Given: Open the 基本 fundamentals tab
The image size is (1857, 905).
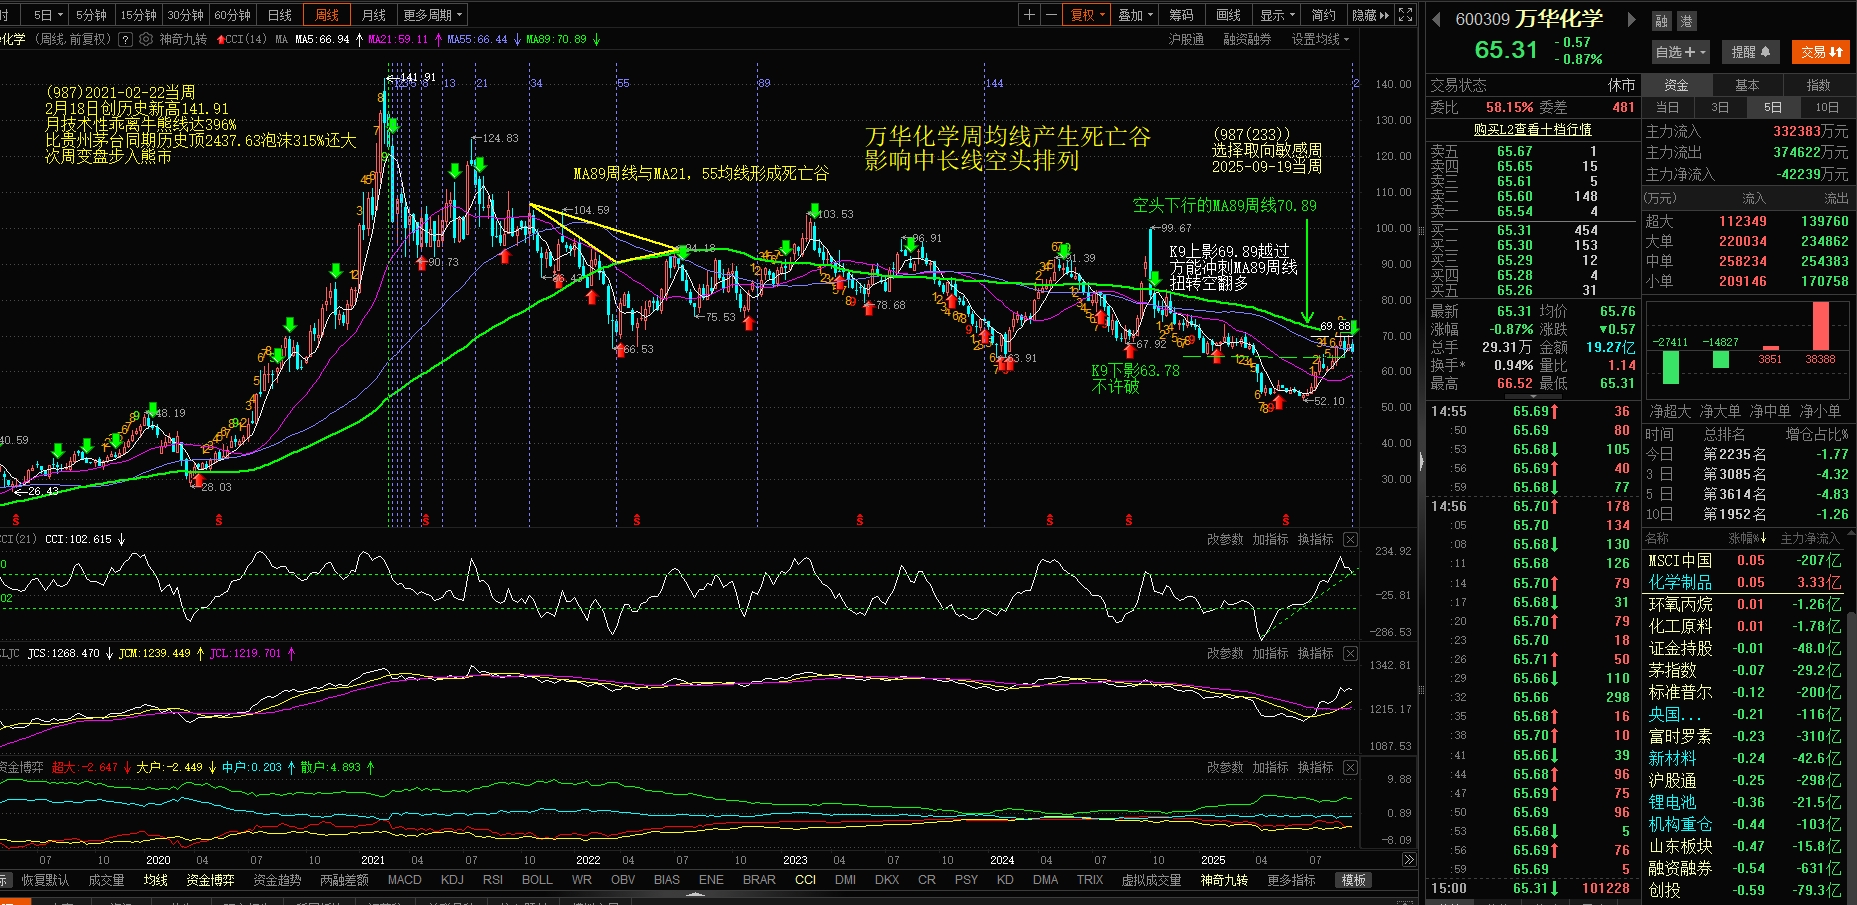Looking at the screenshot, I should 1747,85.
